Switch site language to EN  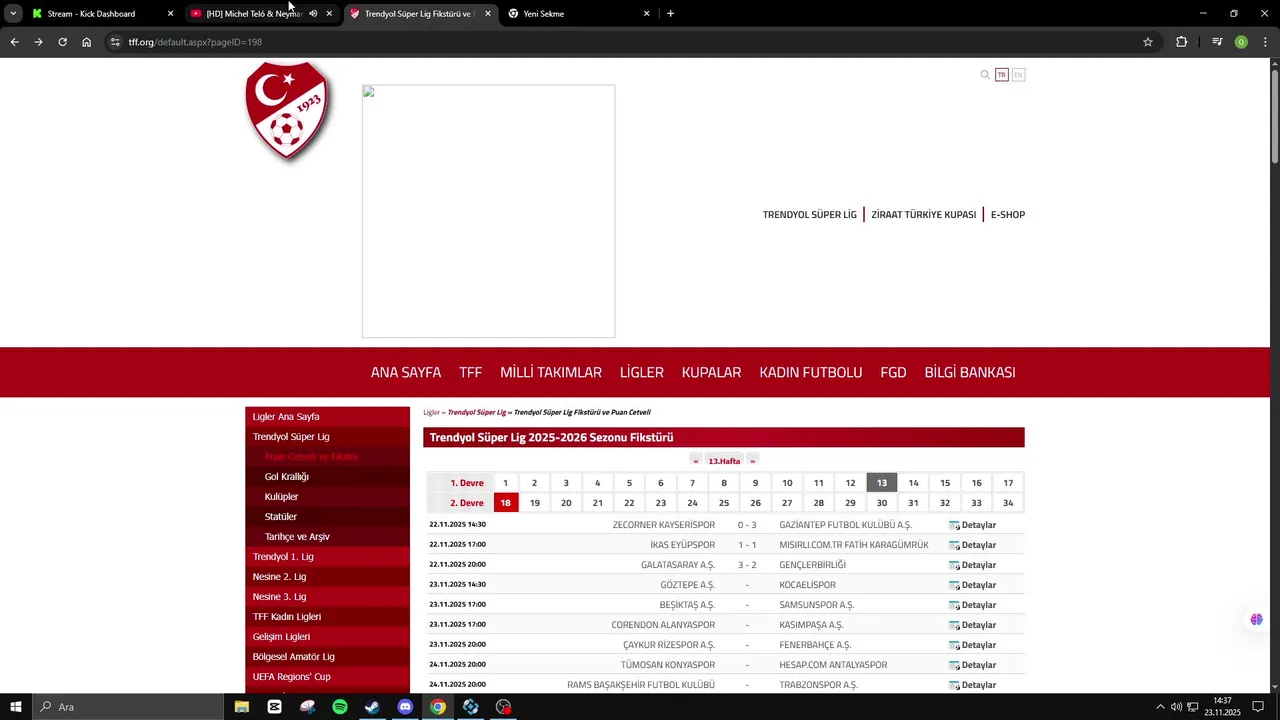[x=1018, y=75]
